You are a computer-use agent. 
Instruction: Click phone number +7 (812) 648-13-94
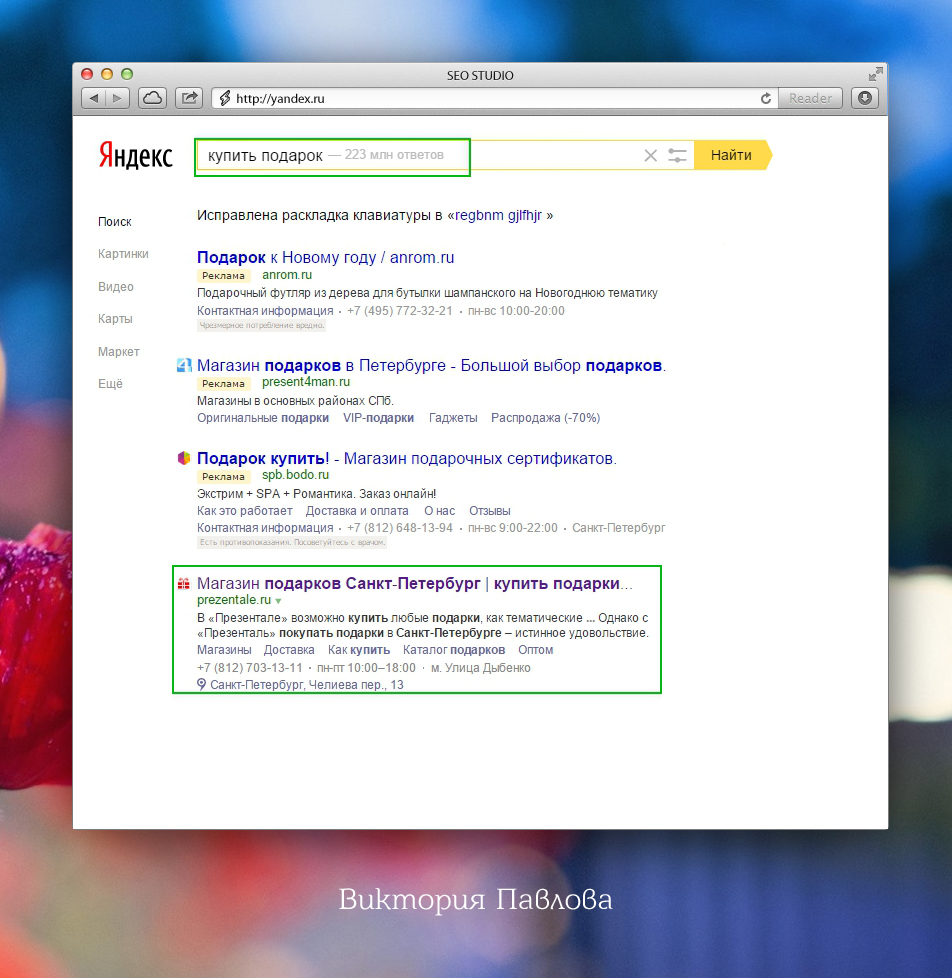click(399, 528)
